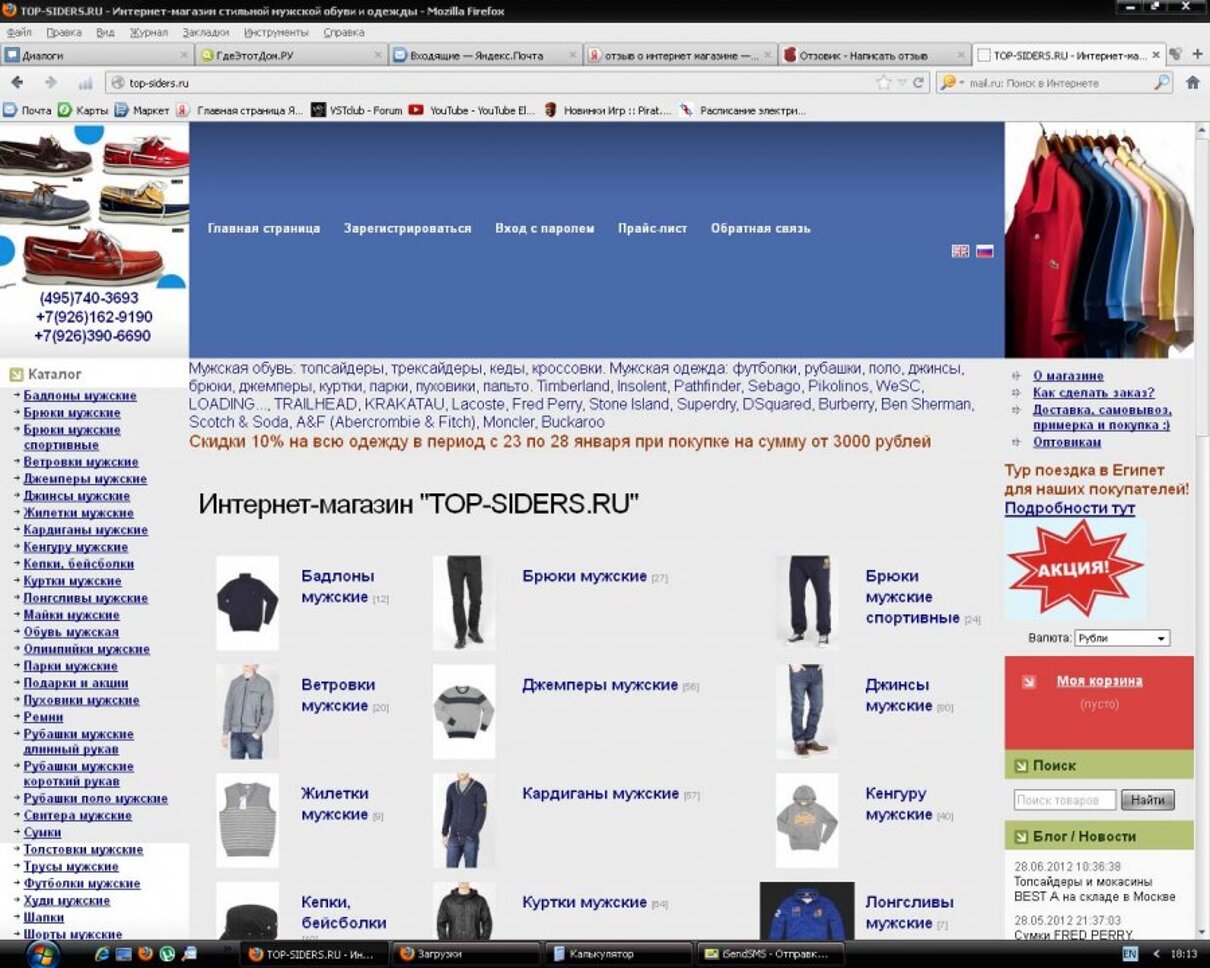Viewport: 1210px width, 968px height.
Task: Click the Найти search button
Action: (1148, 800)
